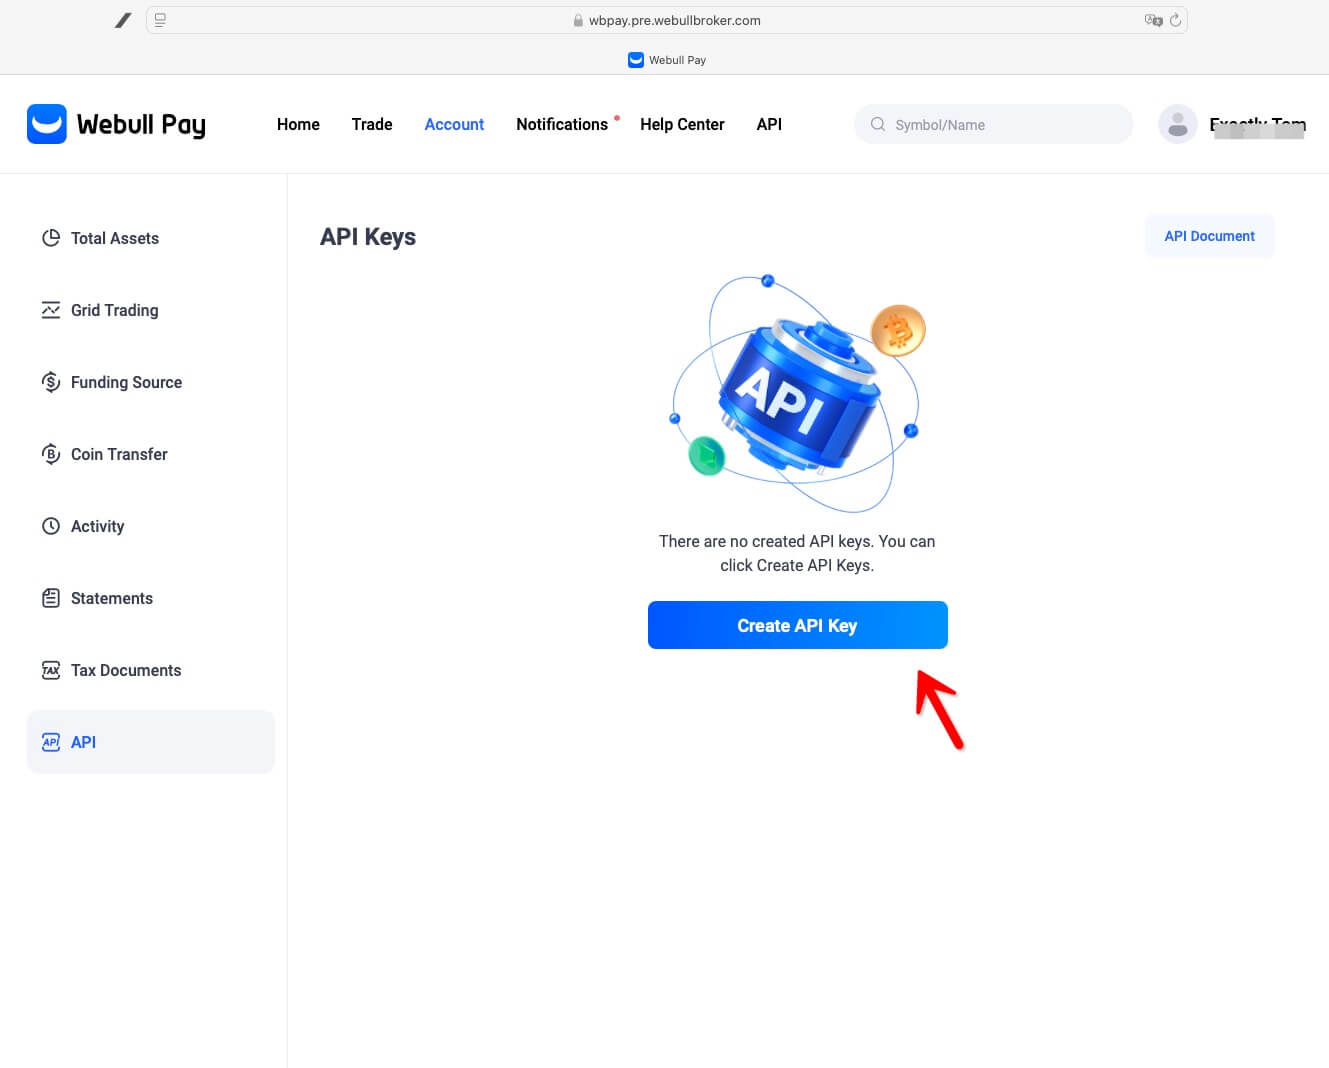The height and width of the screenshot is (1068, 1329).
Task: Select the Account nav item
Action: click(454, 124)
